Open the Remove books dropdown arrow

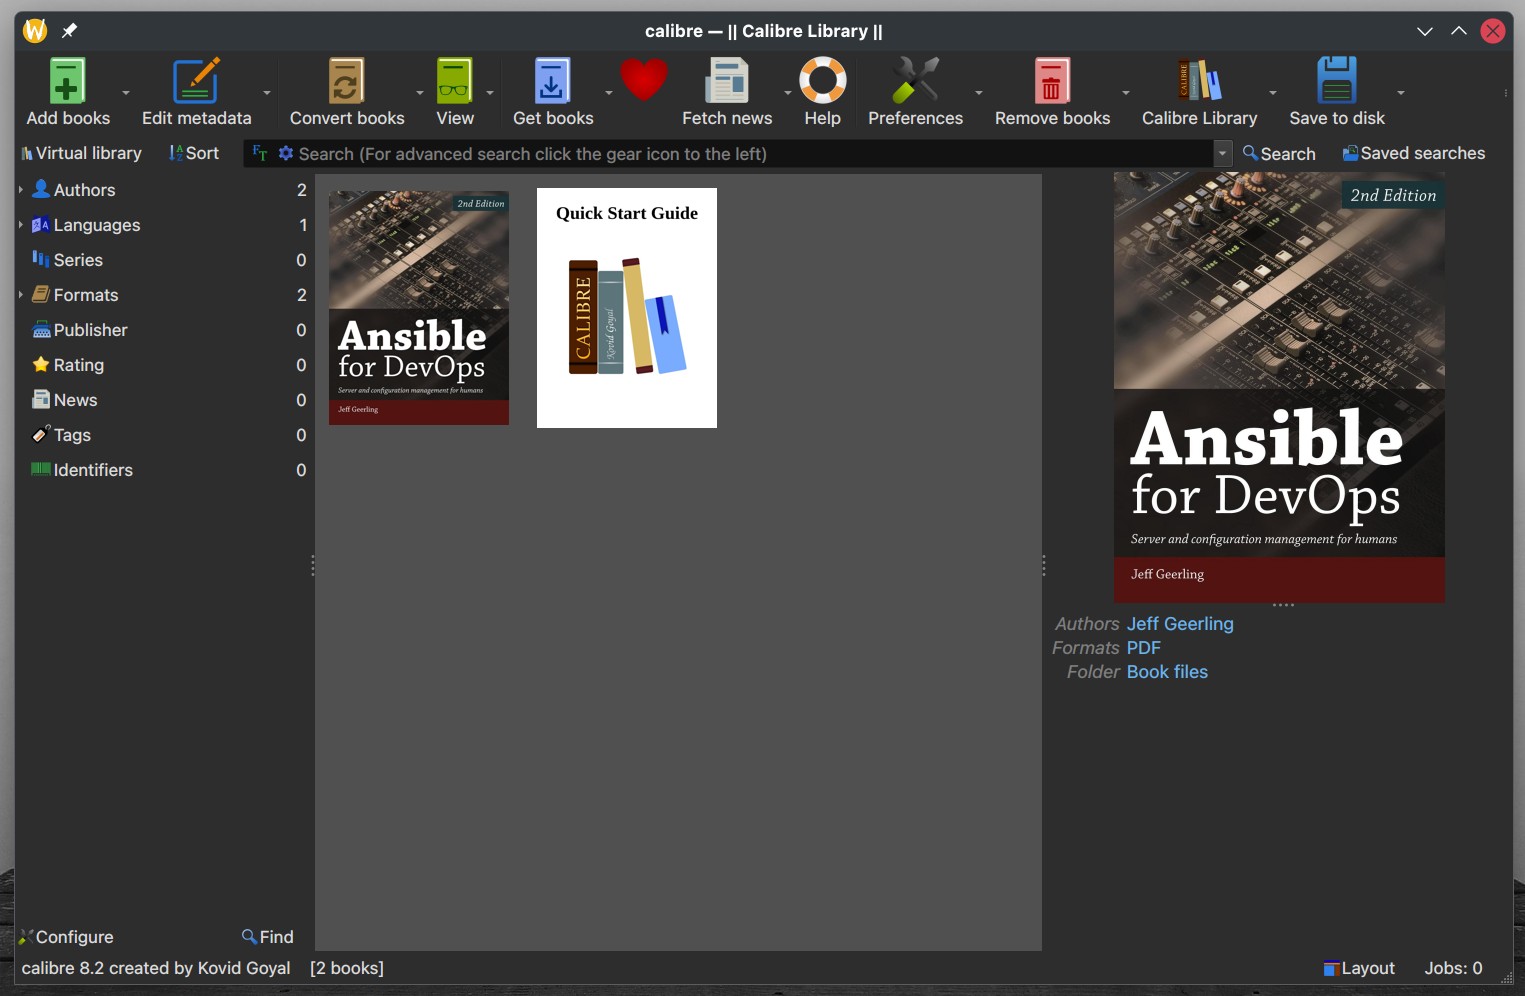pyautogui.click(x=1126, y=93)
